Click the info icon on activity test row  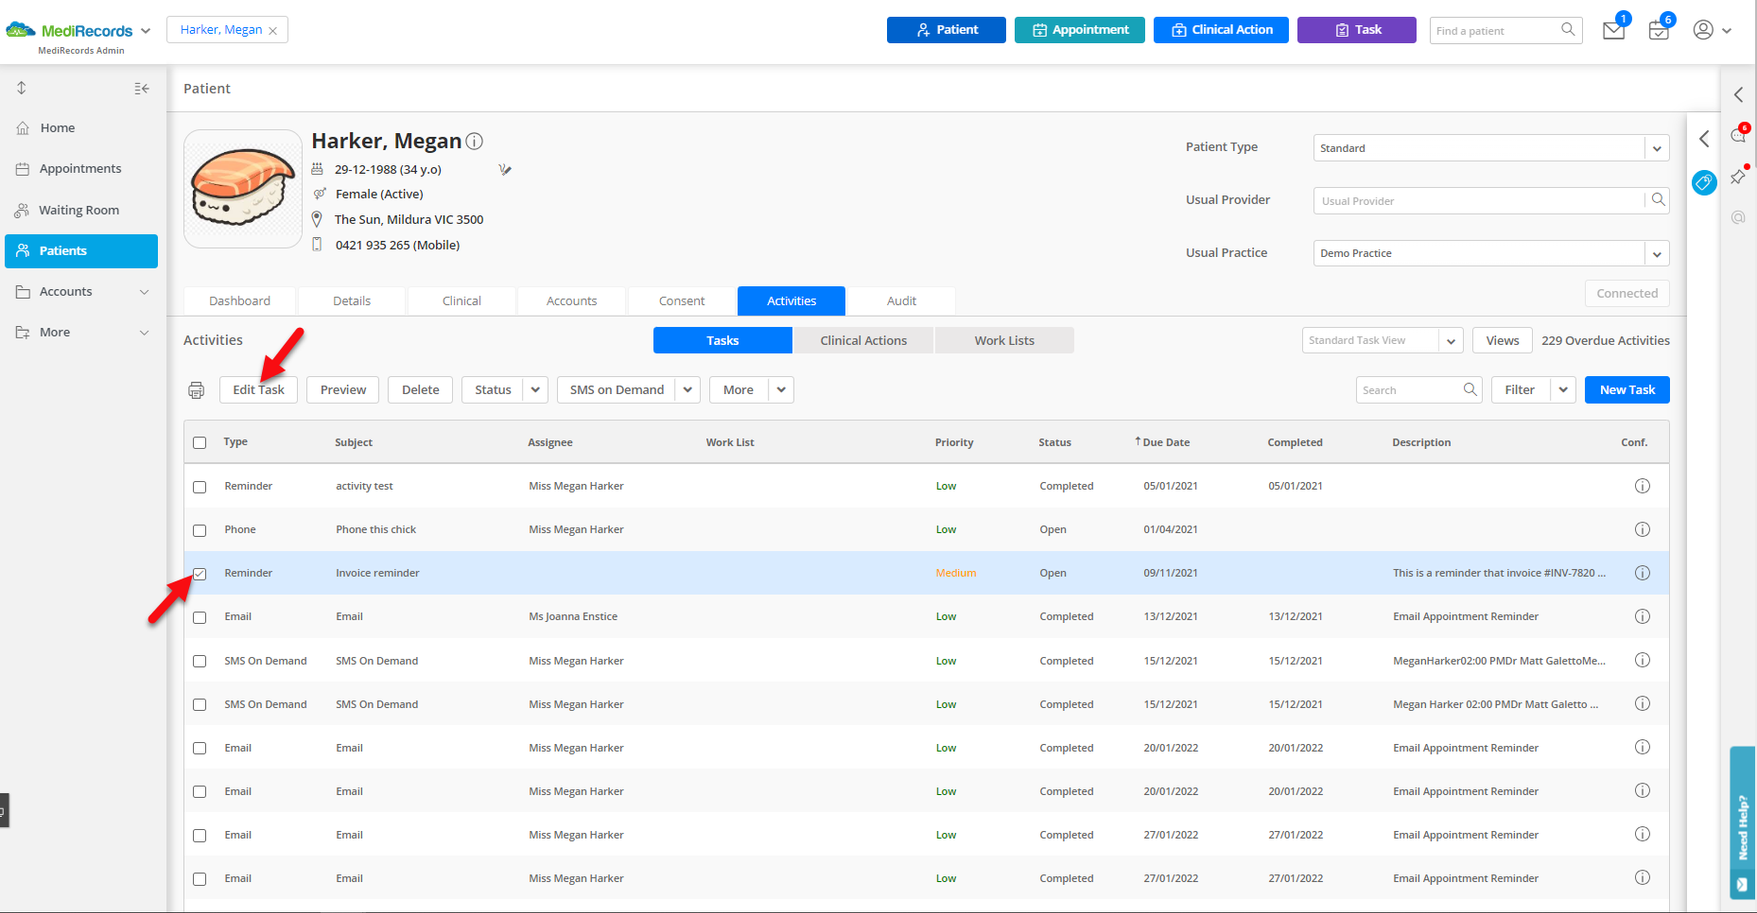1642,486
